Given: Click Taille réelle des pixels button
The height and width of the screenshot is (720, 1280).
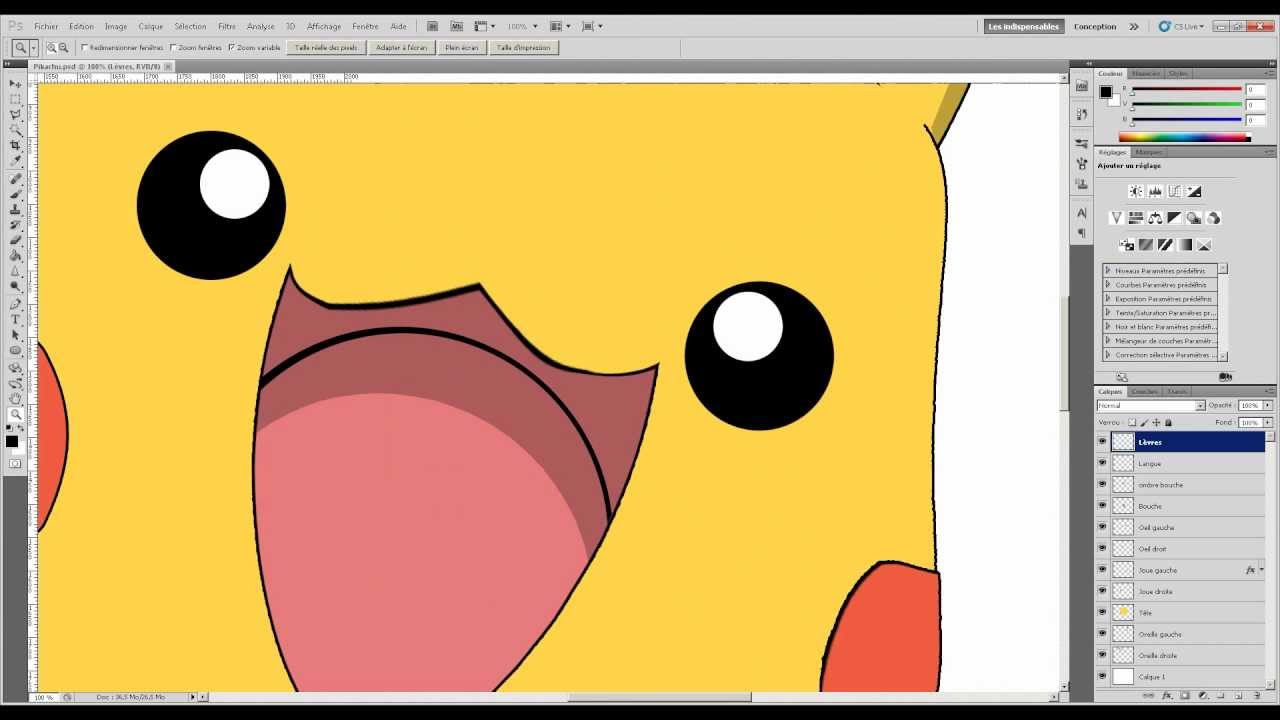Looking at the screenshot, I should pos(326,47).
